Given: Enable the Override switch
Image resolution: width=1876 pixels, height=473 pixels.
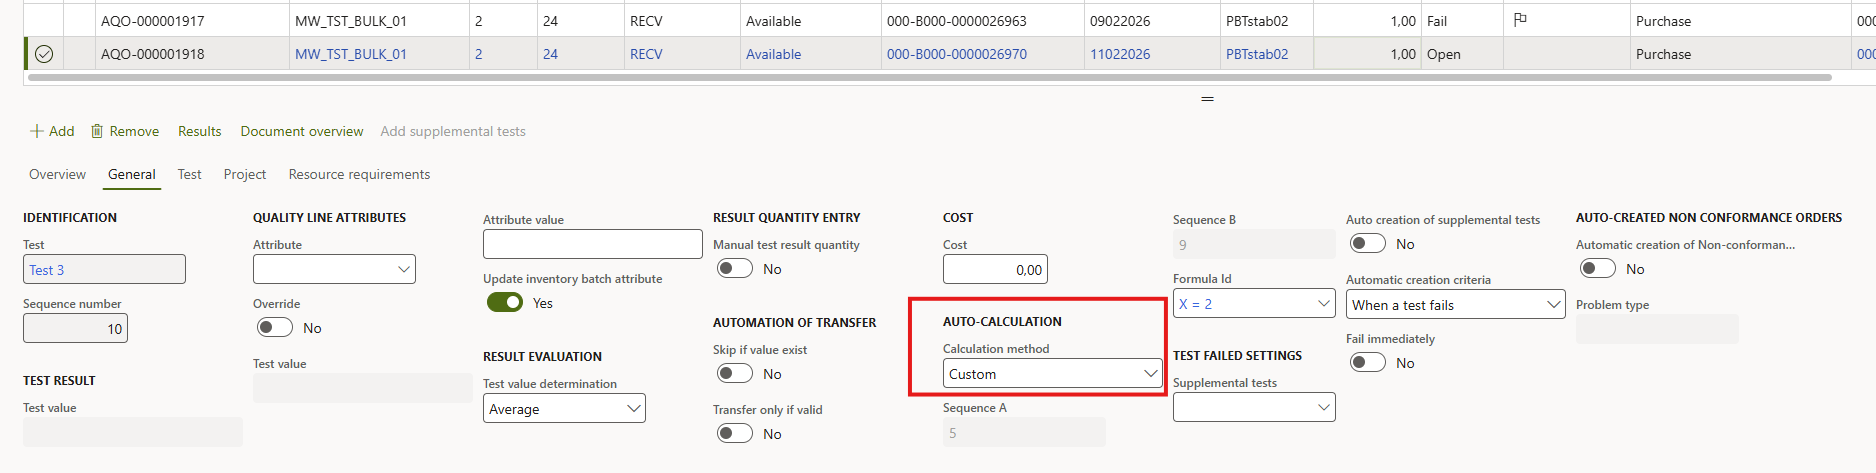Looking at the screenshot, I should (x=274, y=328).
